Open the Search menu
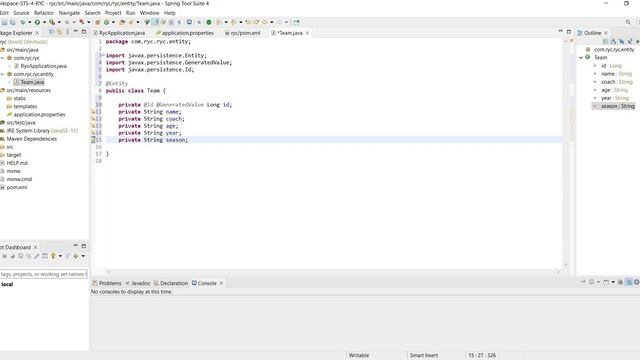Viewport: 640px width, 360px height. [x=92, y=13]
